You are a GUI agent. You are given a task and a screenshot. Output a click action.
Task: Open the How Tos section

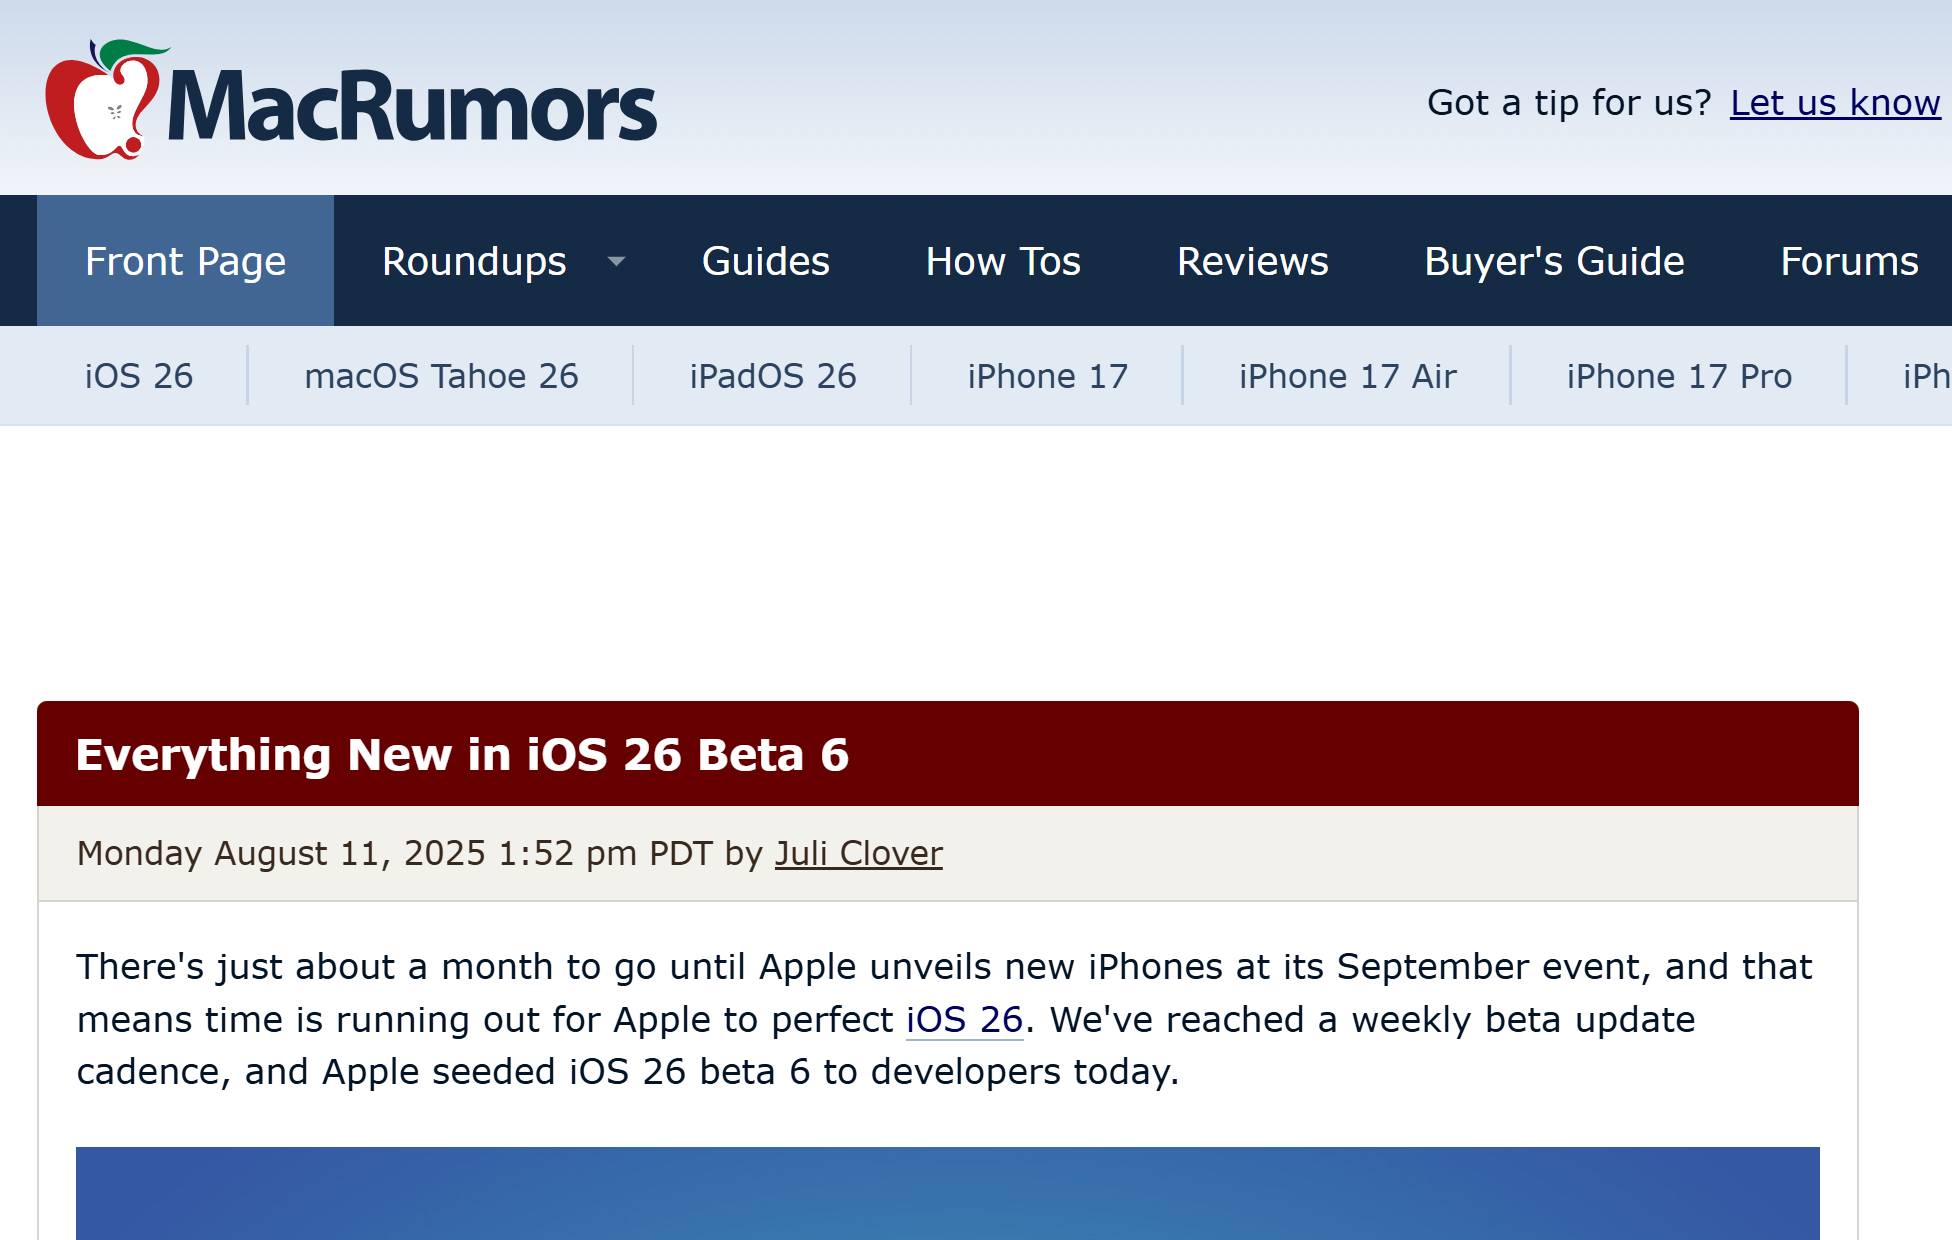coord(1003,262)
